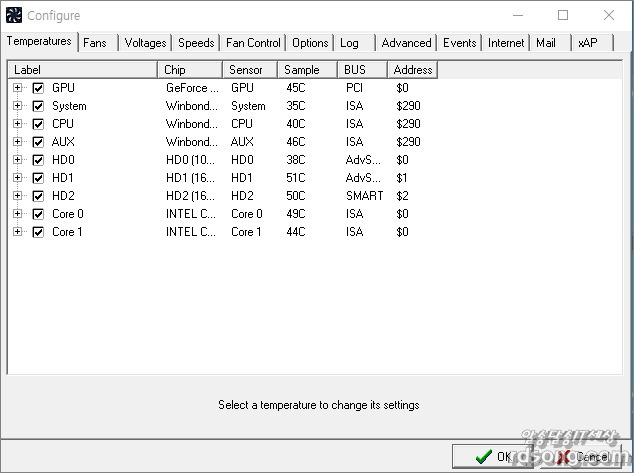Toggle the HD0 temperature checkbox

tap(38, 160)
